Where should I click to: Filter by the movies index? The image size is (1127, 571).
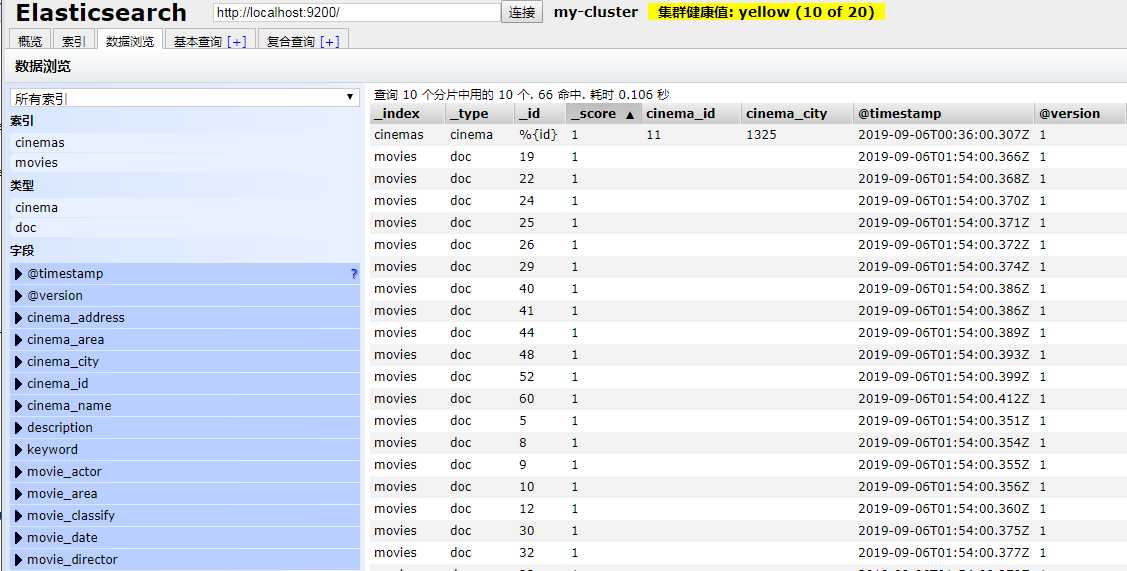click(185, 163)
